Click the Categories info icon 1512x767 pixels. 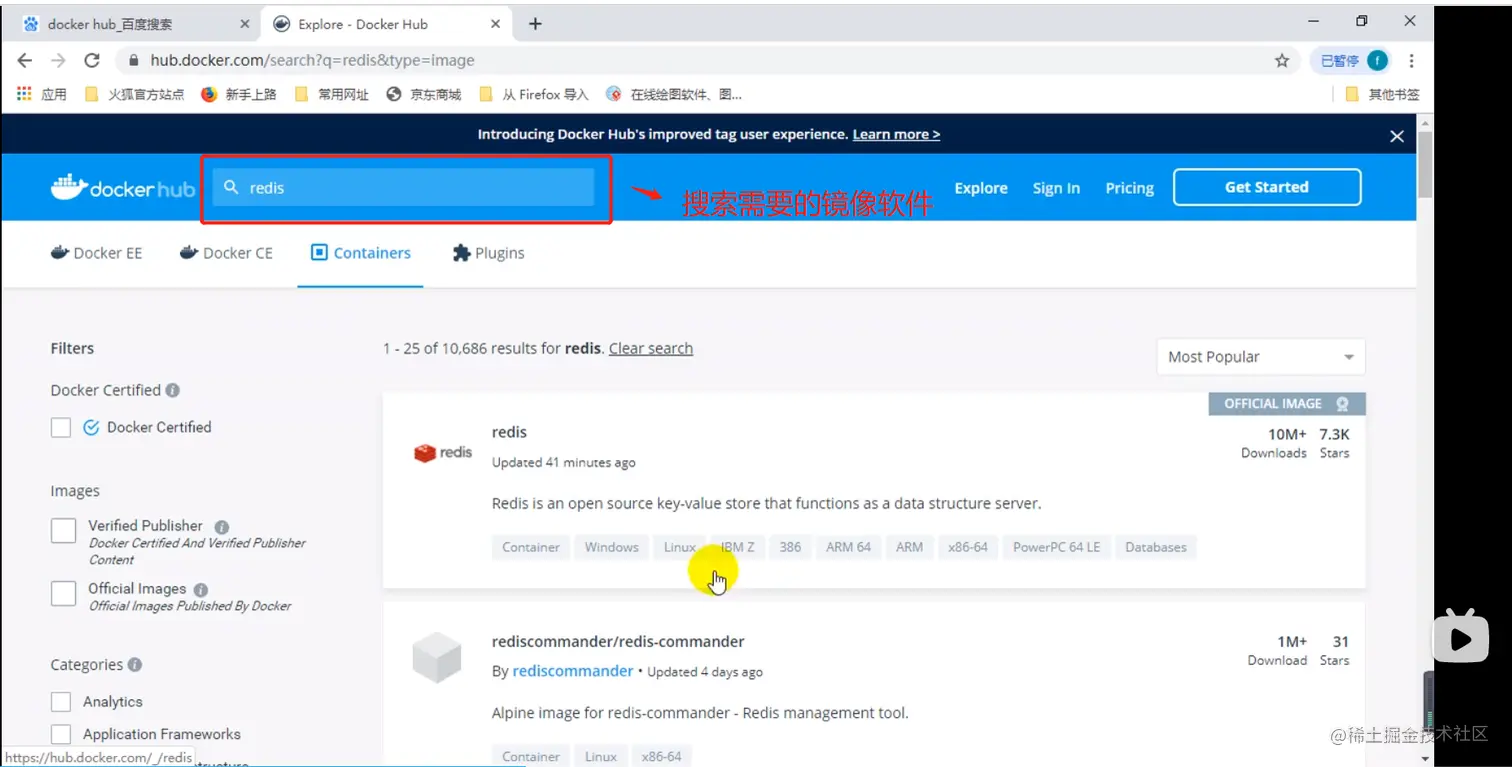135,665
